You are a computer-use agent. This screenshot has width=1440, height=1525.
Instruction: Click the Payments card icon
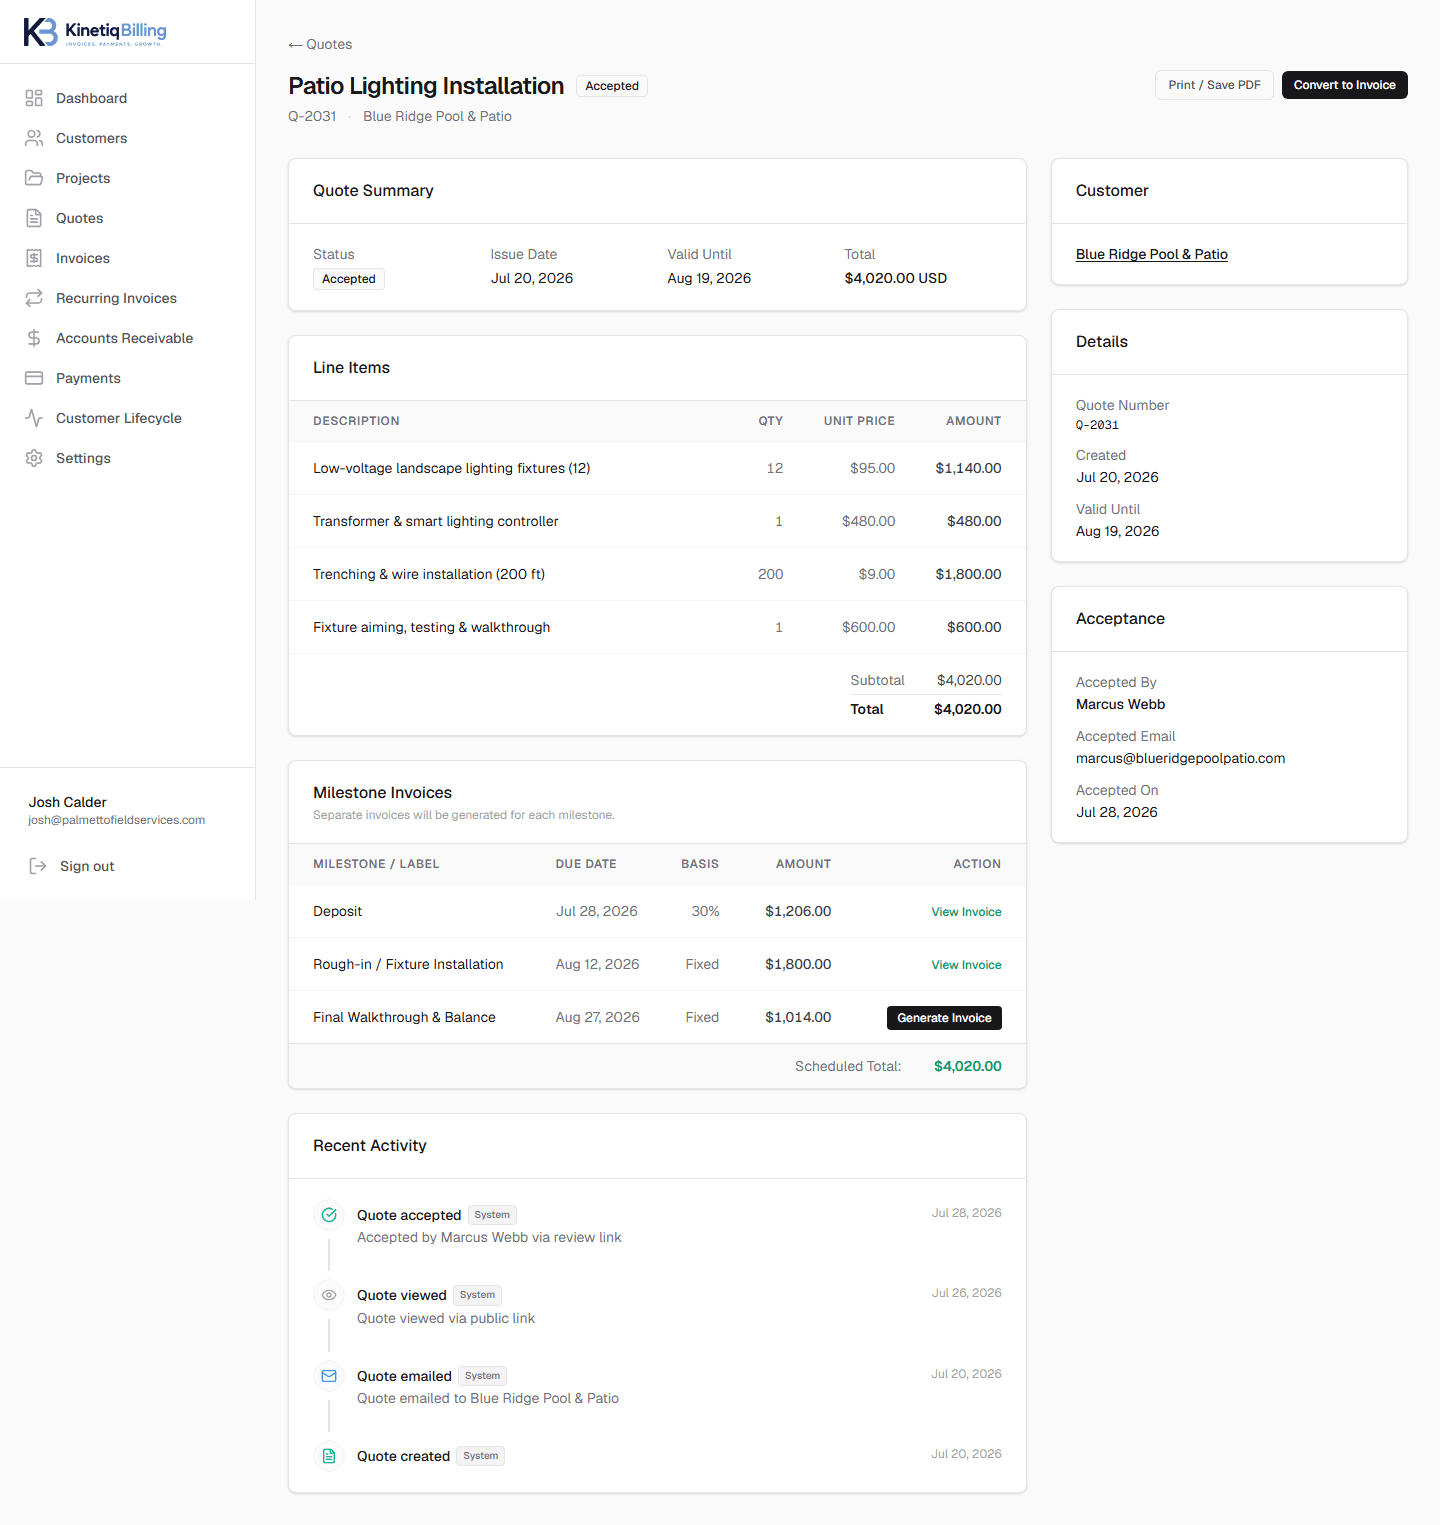tap(34, 378)
